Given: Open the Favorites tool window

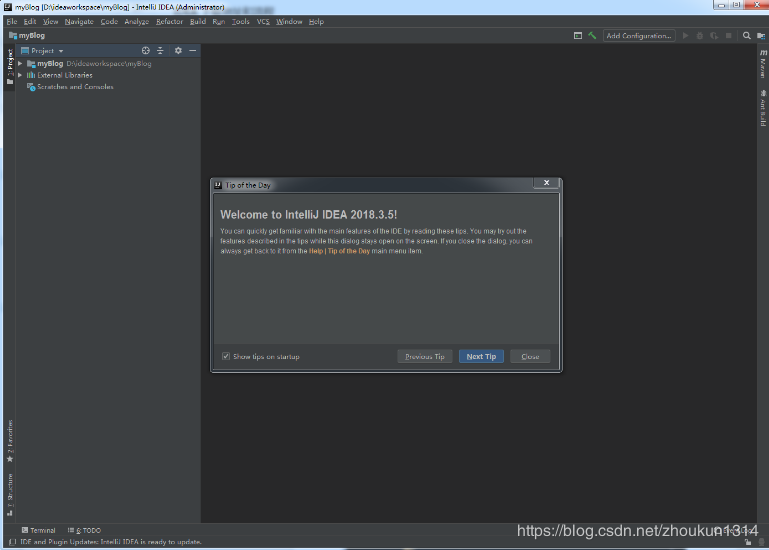Looking at the screenshot, I should point(10,441).
